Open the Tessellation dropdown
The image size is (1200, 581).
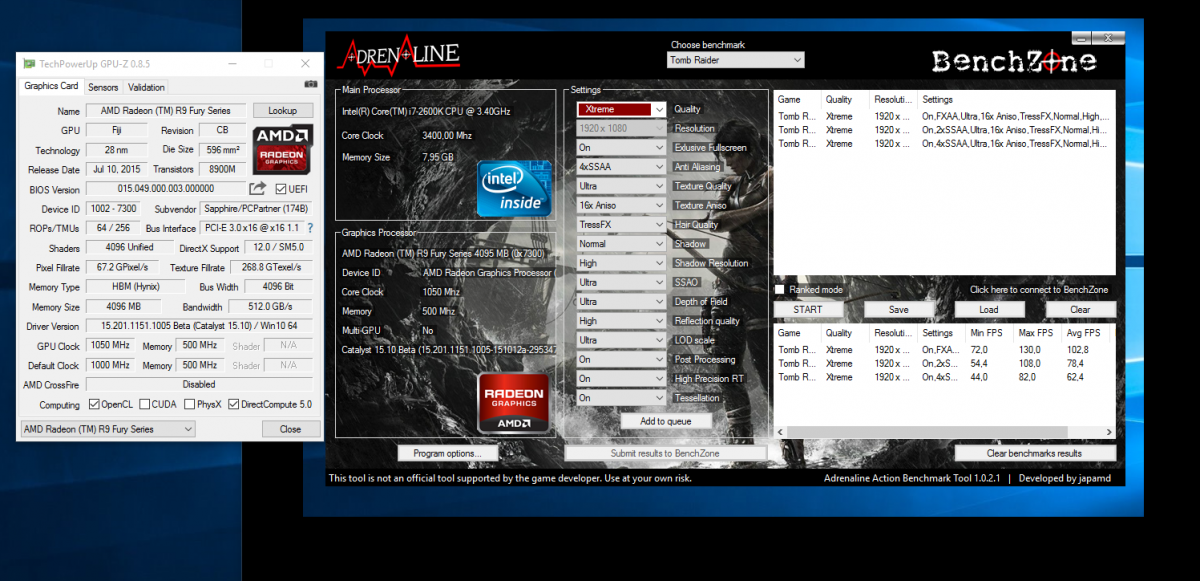(621, 398)
